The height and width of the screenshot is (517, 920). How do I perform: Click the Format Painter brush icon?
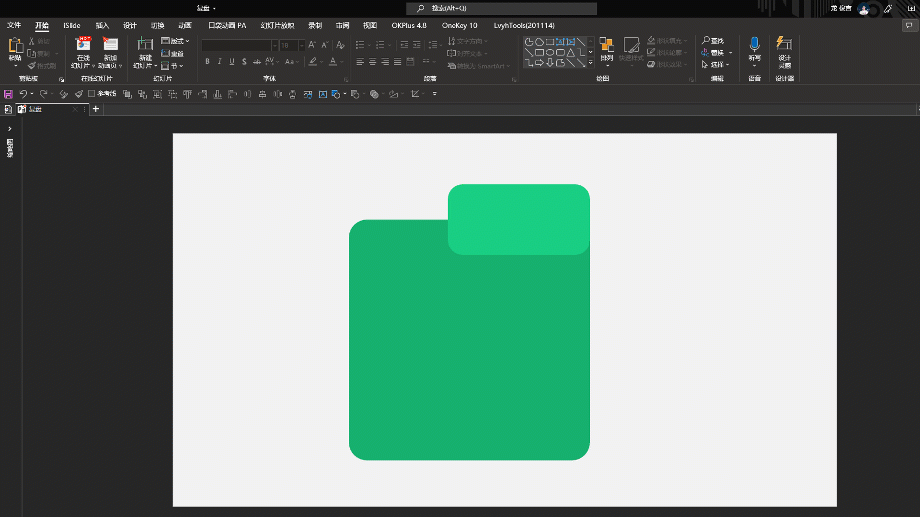pos(32,66)
